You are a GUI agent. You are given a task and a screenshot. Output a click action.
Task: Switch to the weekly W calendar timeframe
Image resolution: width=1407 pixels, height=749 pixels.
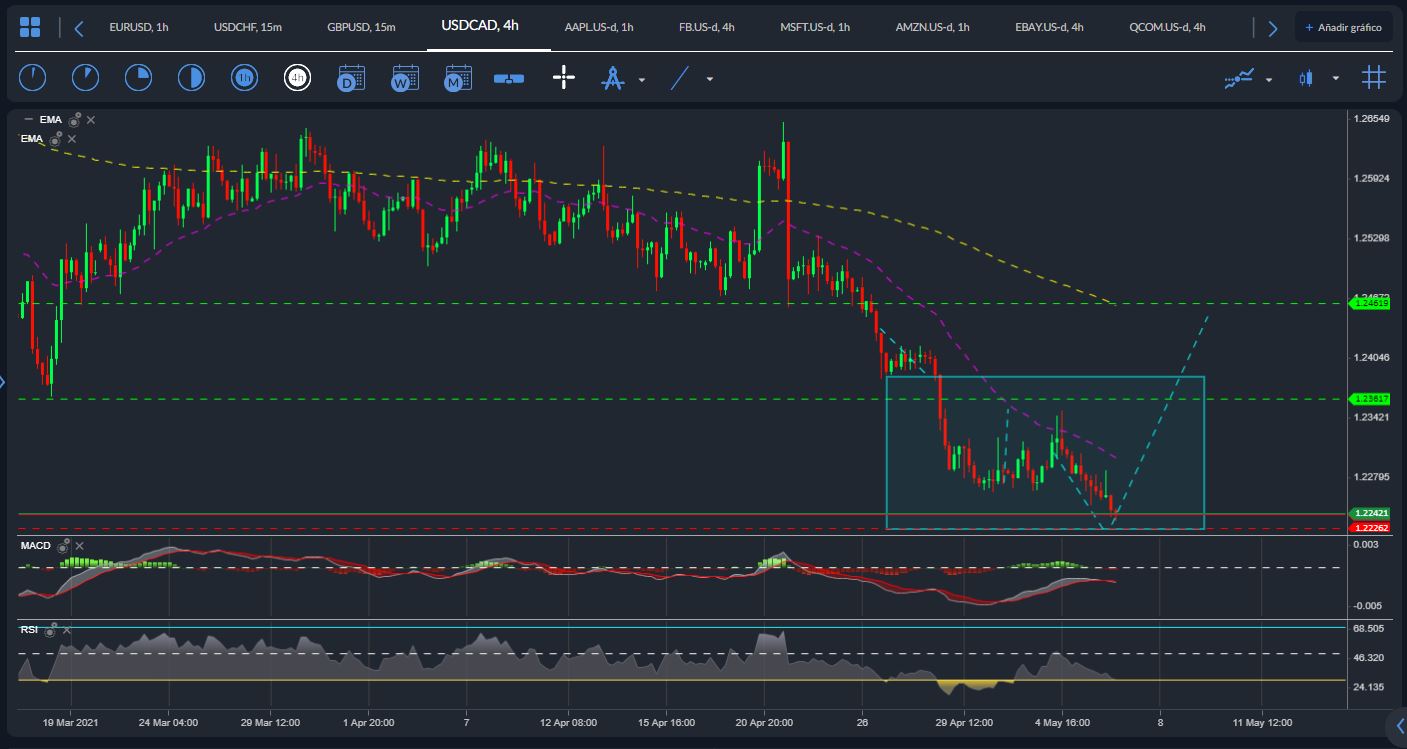tap(404, 77)
